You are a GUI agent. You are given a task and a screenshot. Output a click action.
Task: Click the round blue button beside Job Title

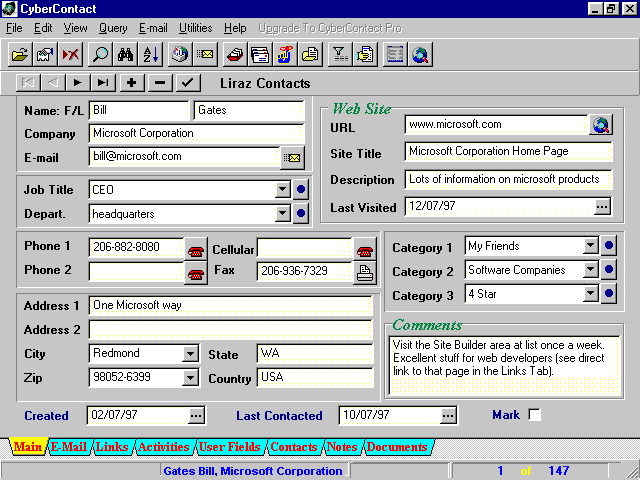[x=301, y=189]
